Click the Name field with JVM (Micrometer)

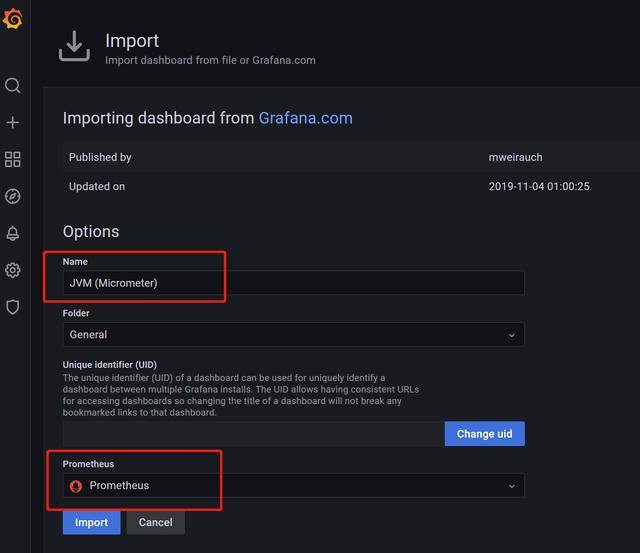pyautogui.click(x=293, y=283)
